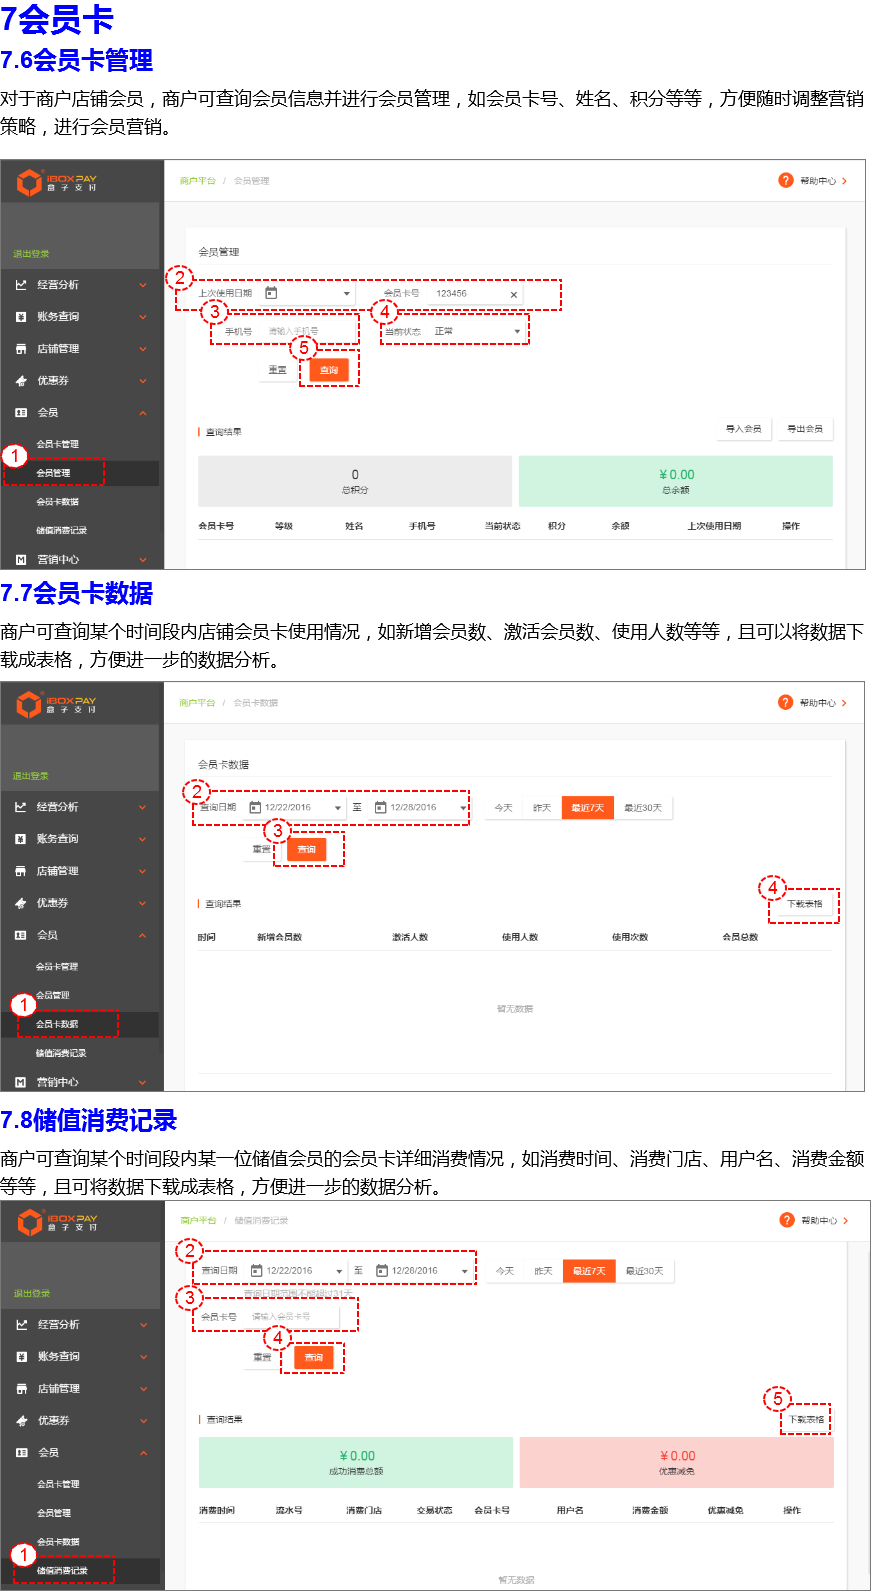Click 下载表格 on 会员卡数据 page
The width and height of the screenshot is (880, 1591).
804,904
